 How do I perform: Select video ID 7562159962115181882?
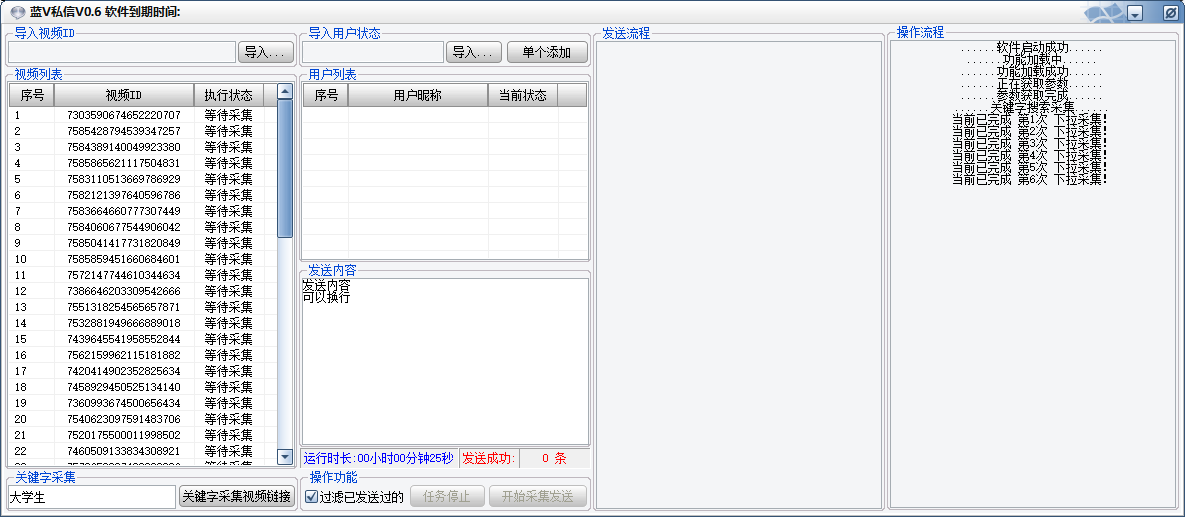pyautogui.click(x=124, y=355)
